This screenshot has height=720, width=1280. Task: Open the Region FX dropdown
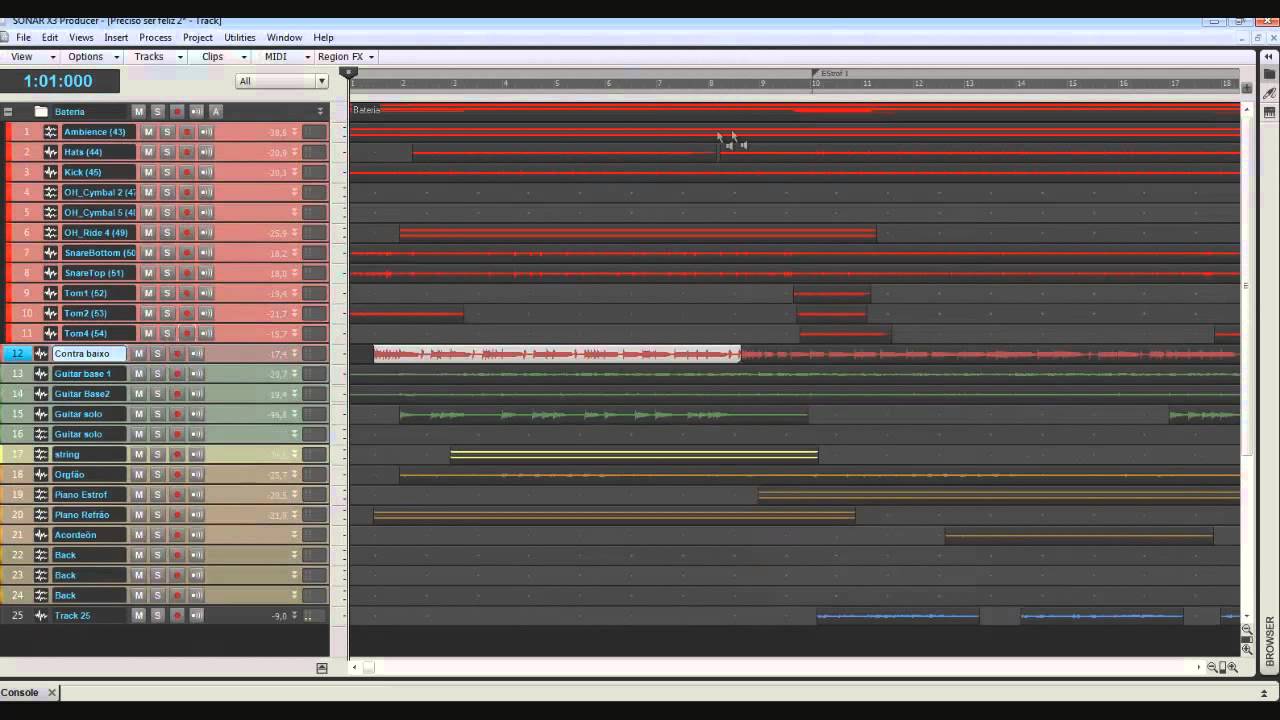346,57
